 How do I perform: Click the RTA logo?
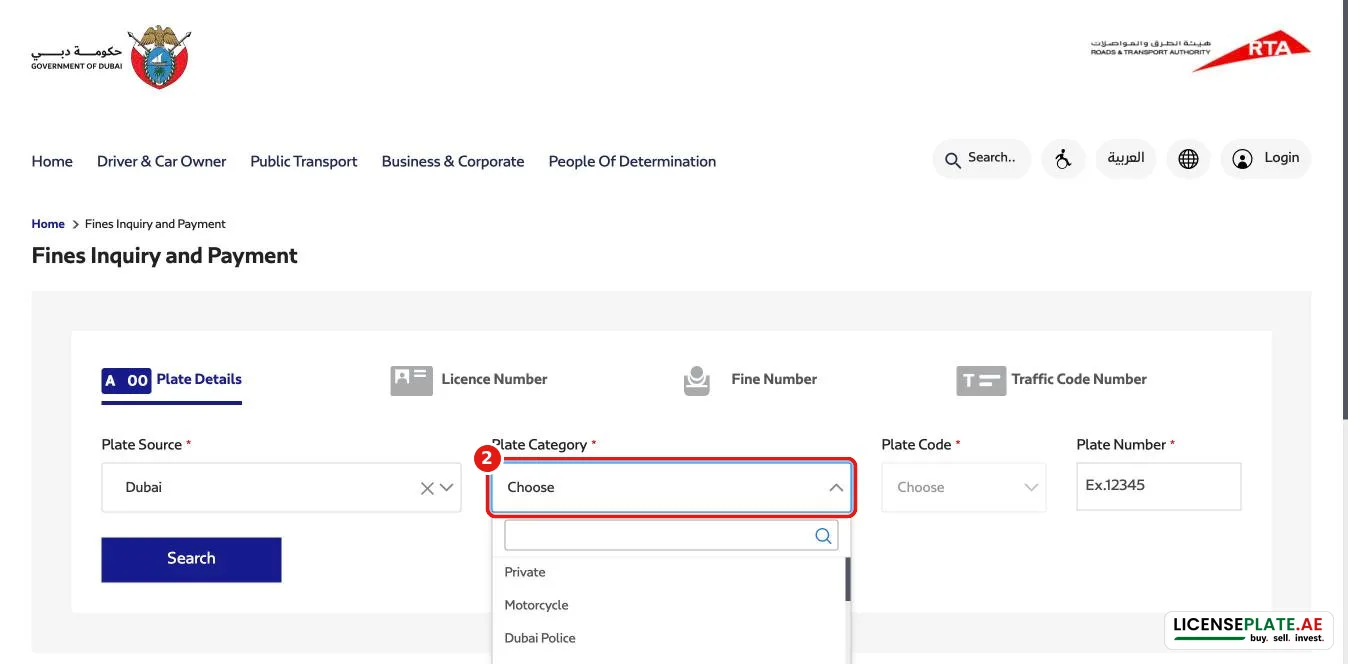pos(1200,50)
